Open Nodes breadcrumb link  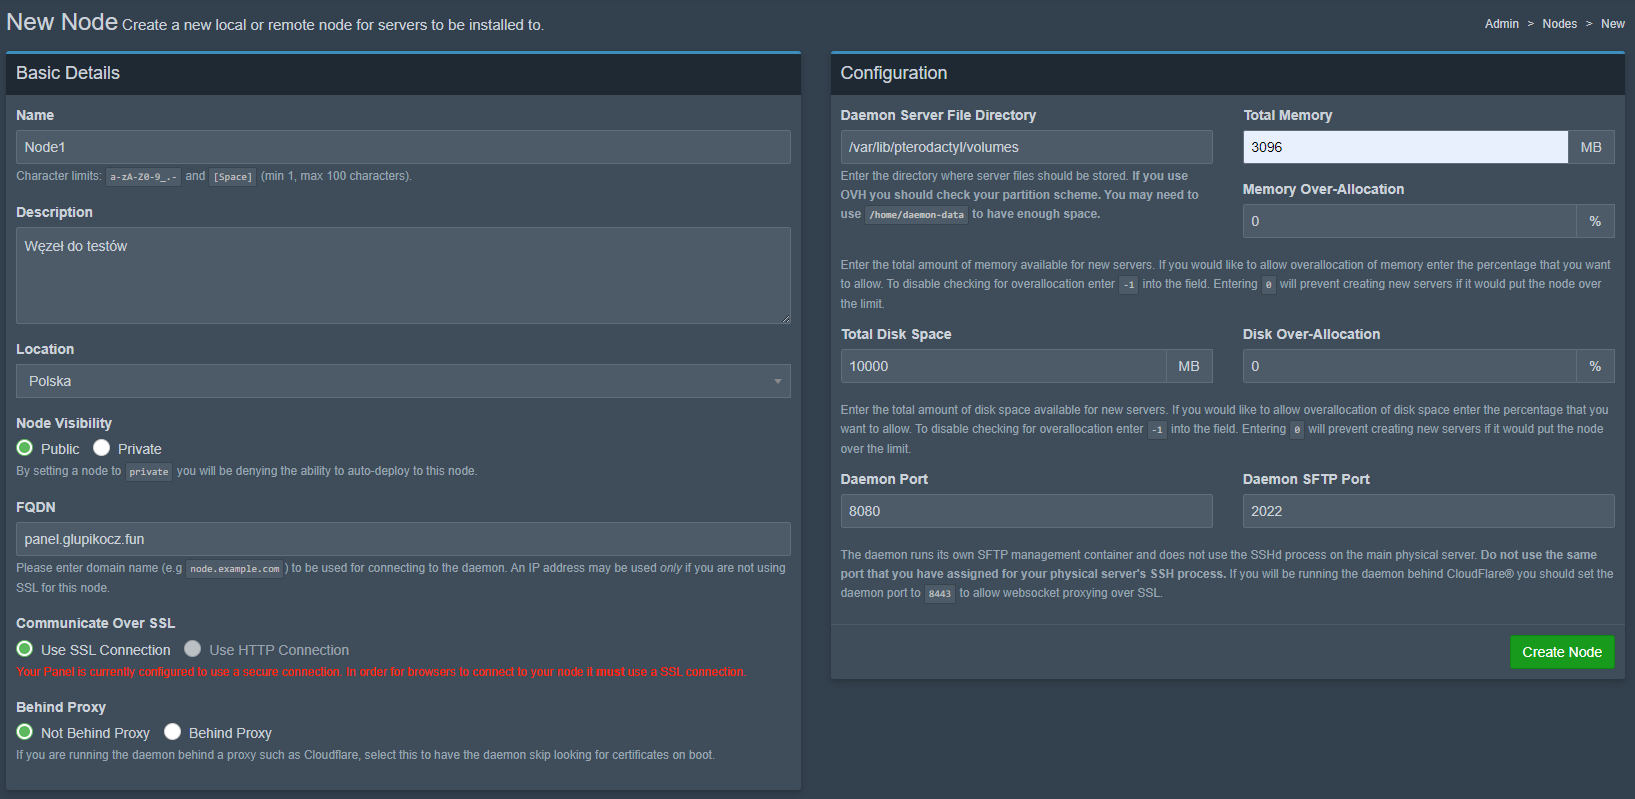coord(1559,24)
